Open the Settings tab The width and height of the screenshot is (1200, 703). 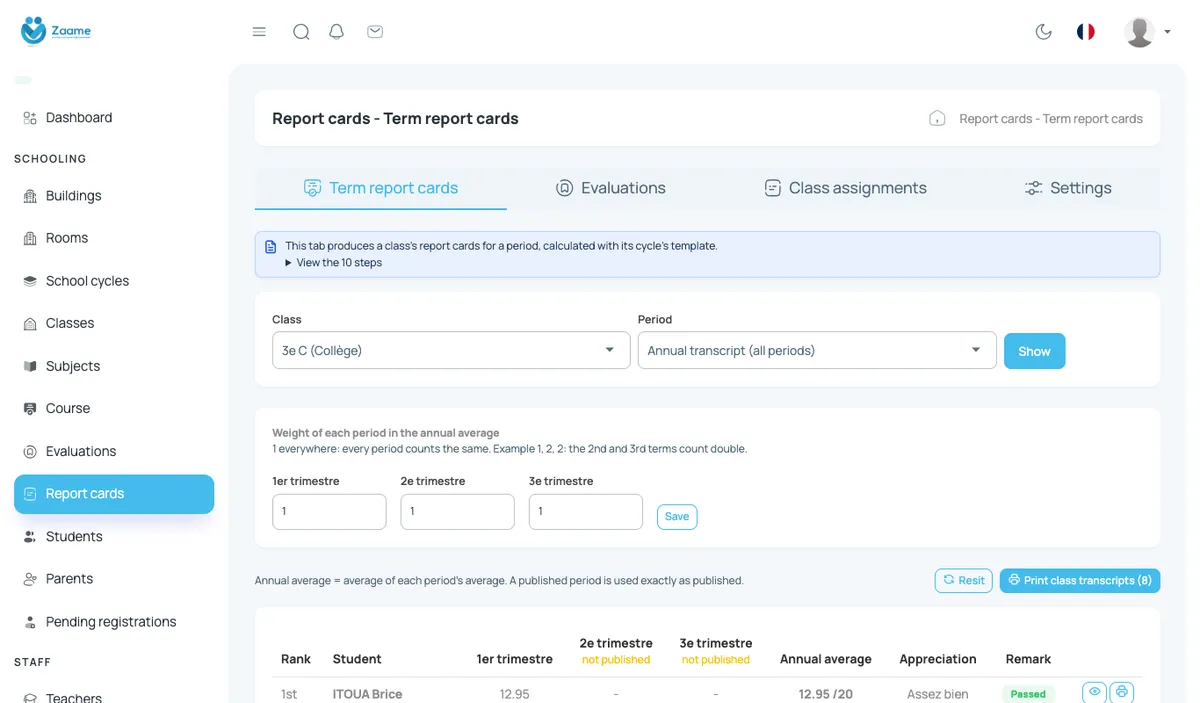pos(1068,188)
